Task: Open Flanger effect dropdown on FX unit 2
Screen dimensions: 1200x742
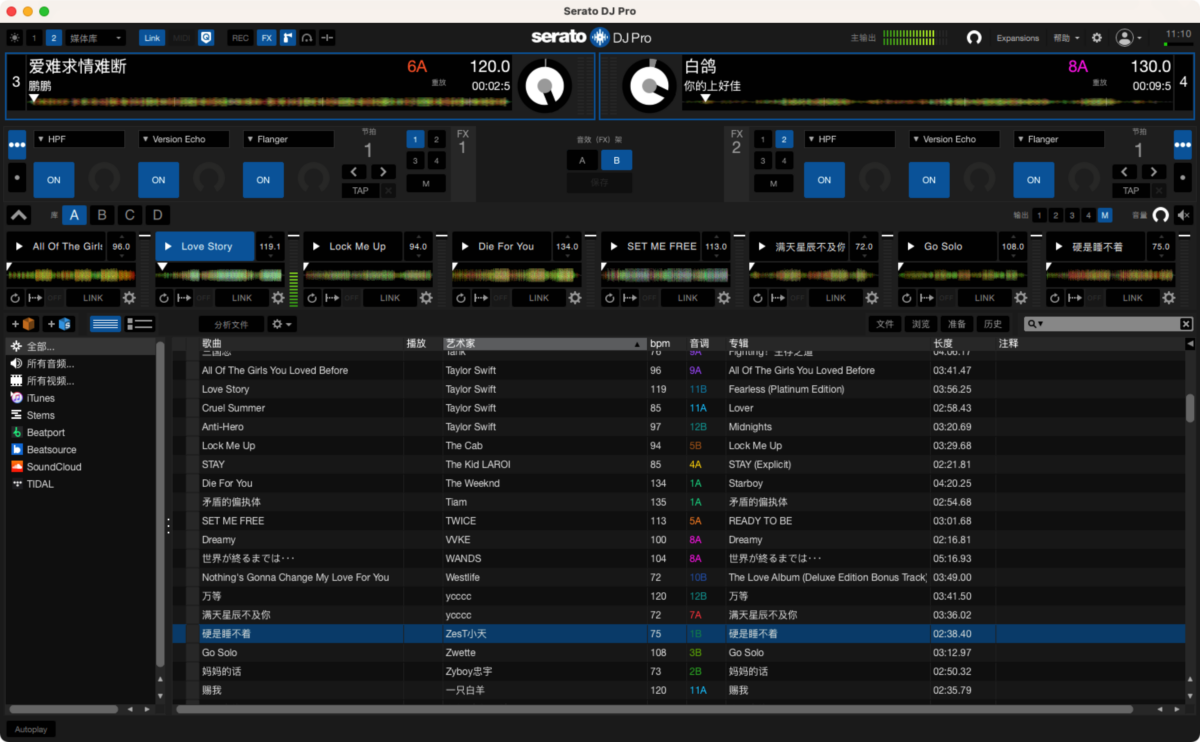Action: point(1059,139)
